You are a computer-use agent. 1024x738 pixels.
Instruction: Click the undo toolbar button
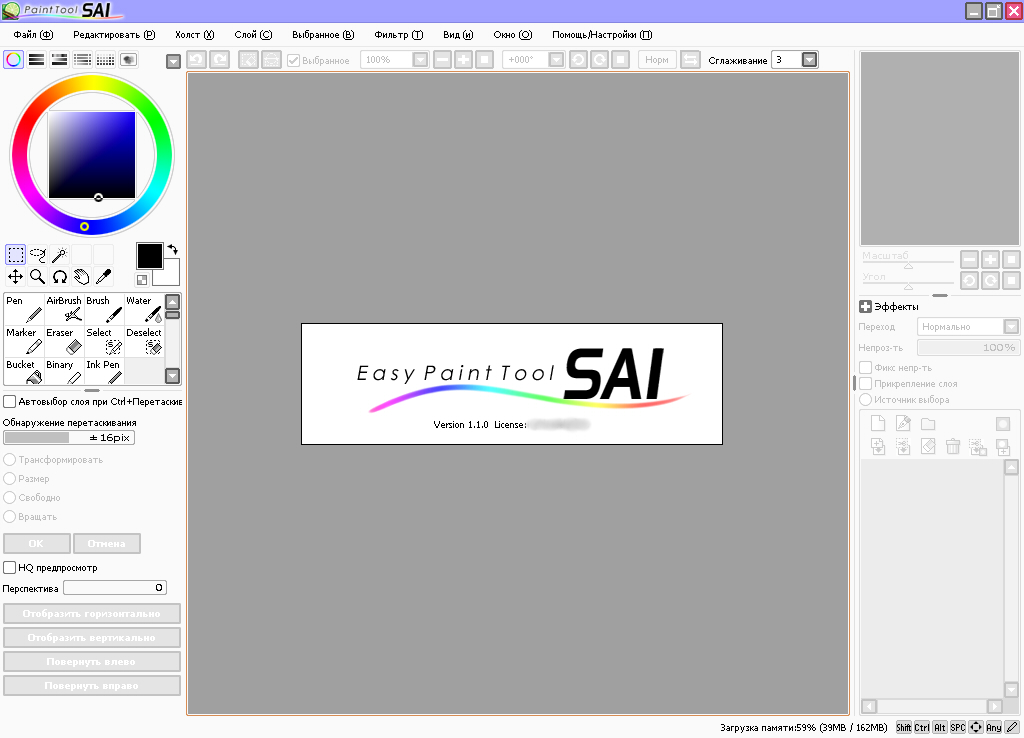(x=197, y=60)
